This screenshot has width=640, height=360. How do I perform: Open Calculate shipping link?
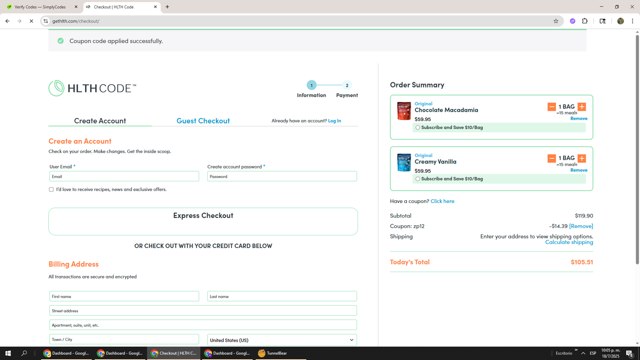(x=569, y=242)
